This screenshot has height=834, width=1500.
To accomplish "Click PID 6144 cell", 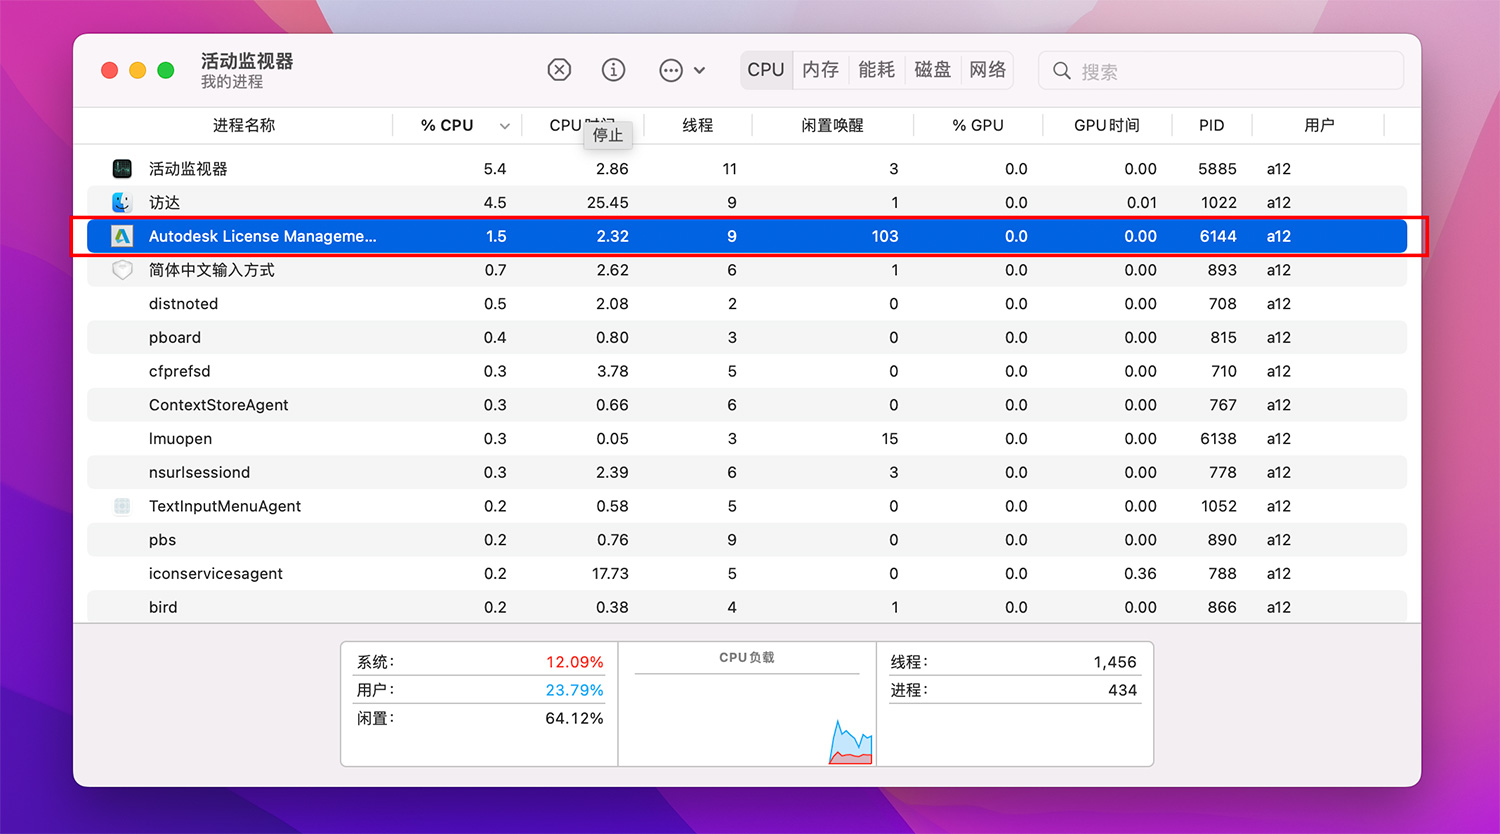I will pos(1218,236).
